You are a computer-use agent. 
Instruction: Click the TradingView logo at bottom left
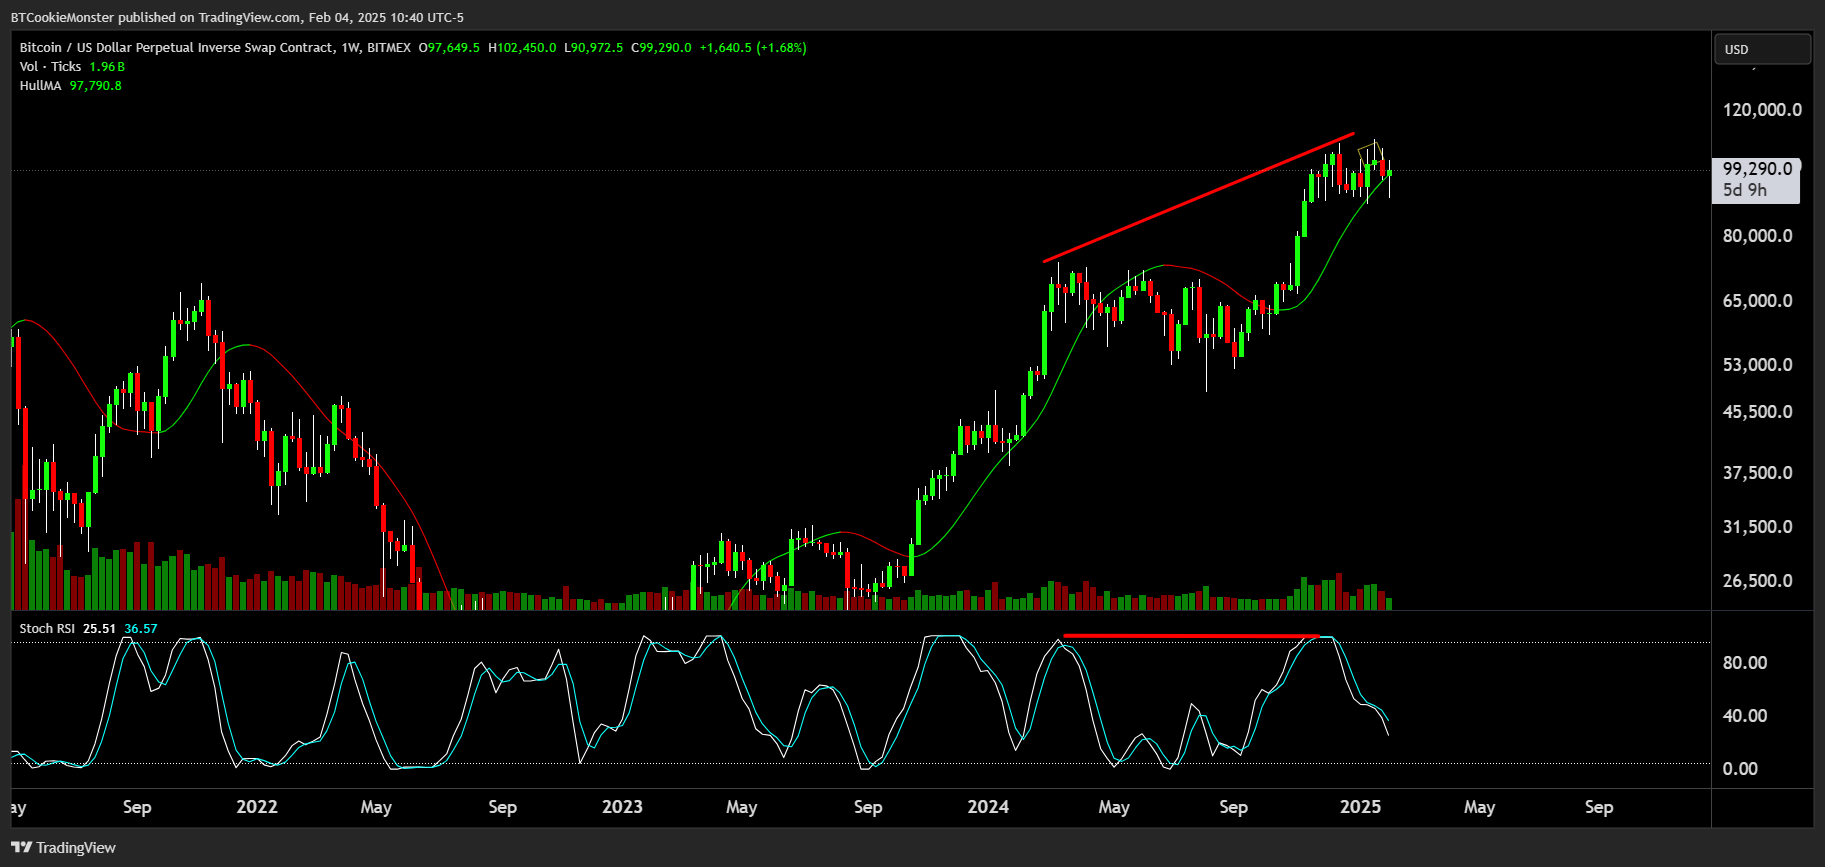click(x=63, y=847)
